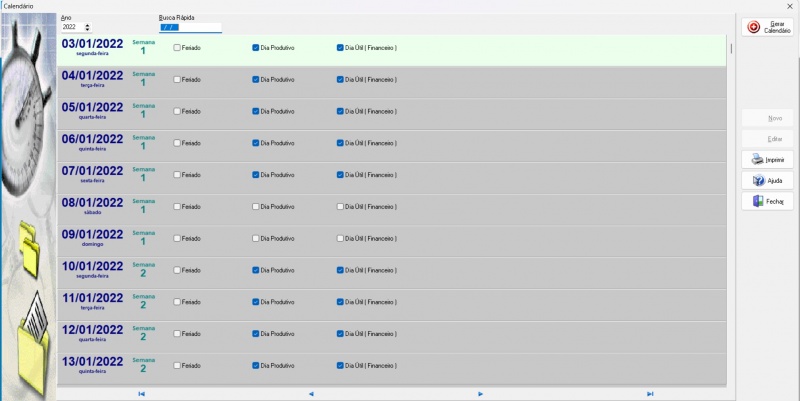Select the 10/01/2022 segunda-feira date
Viewport: 800px width, 401px height.
click(x=92, y=266)
